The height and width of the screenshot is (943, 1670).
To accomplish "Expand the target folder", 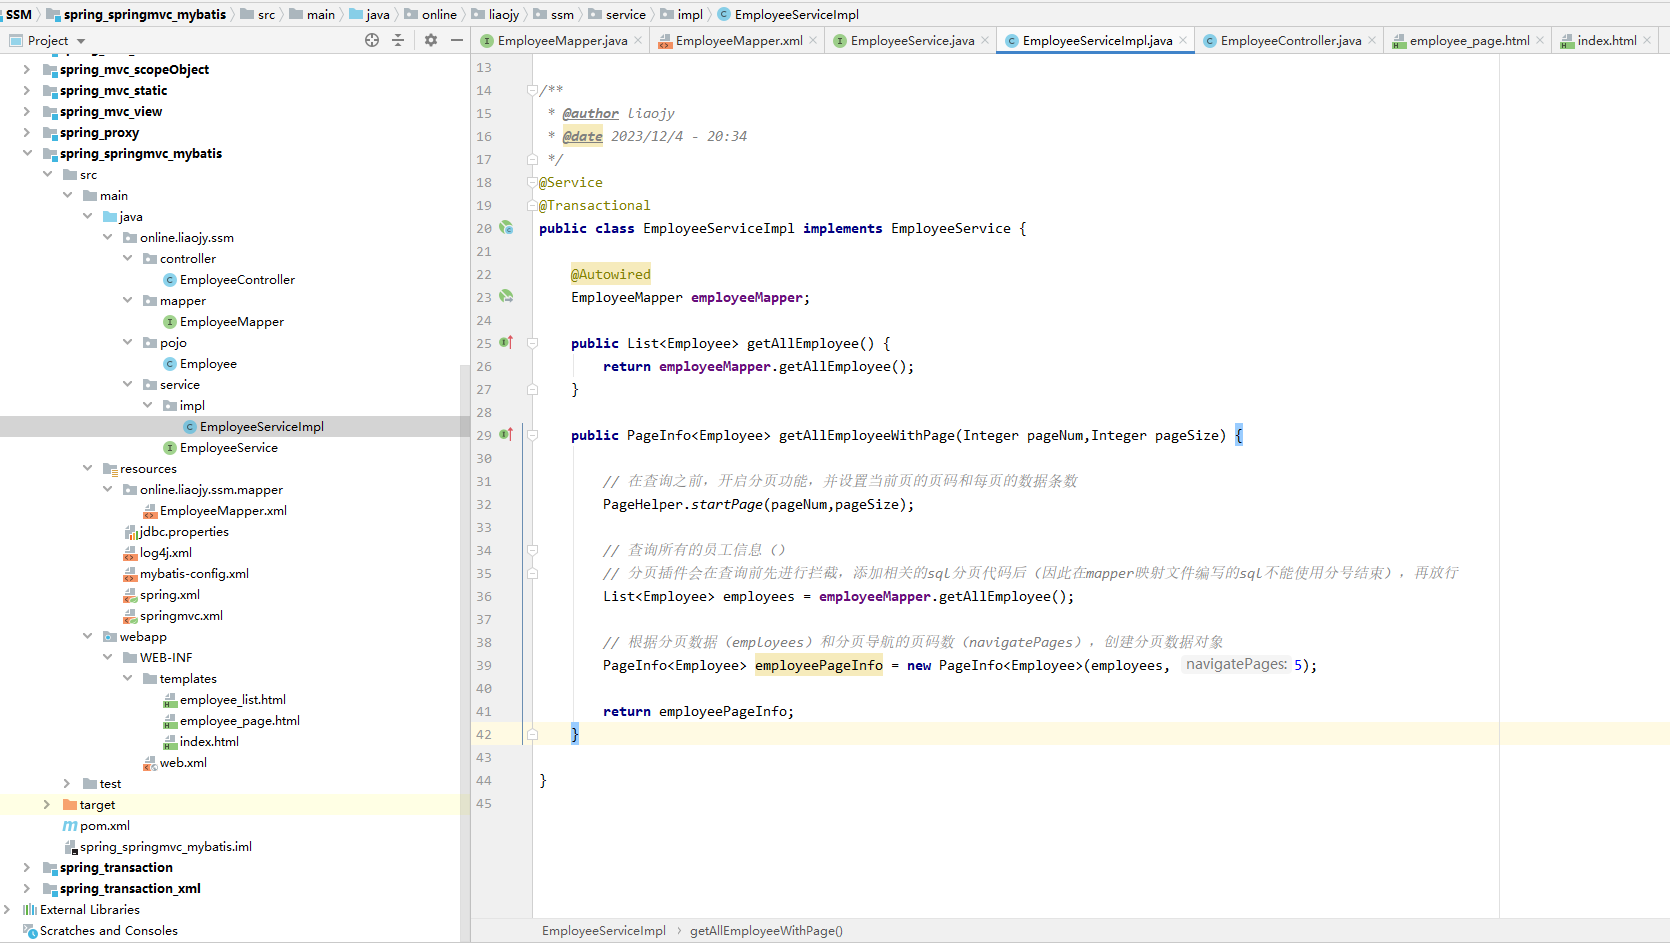I will coord(47,804).
